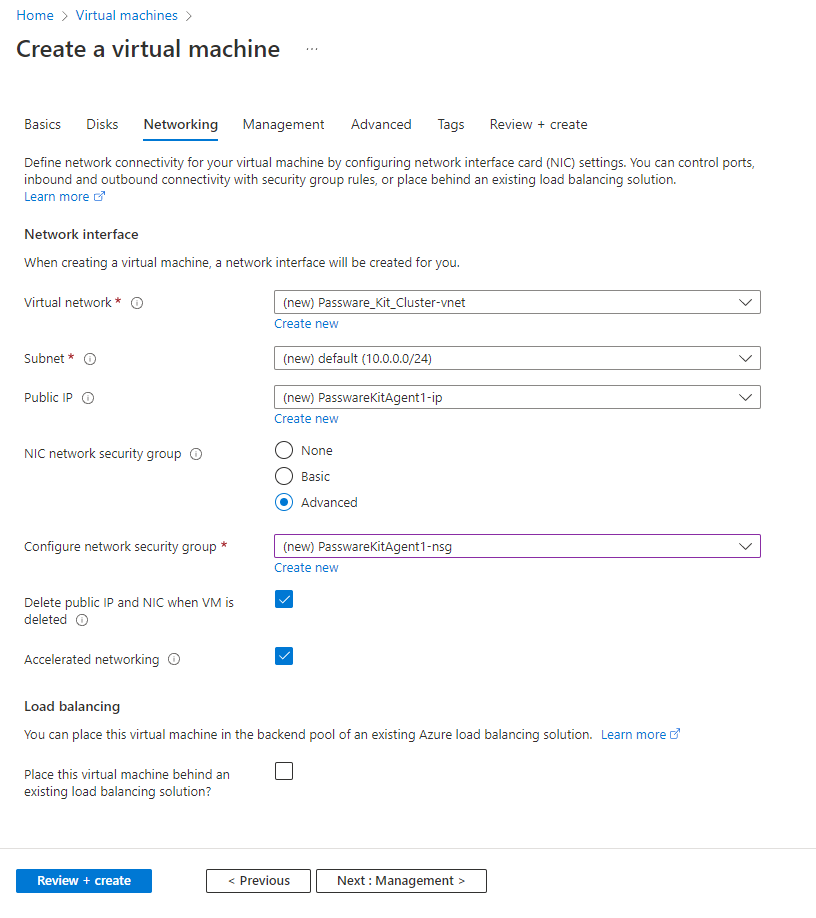Image resolution: width=816 pixels, height=918 pixels.
Task: Open the Subnet dropdown list
Action: (517, 358)
